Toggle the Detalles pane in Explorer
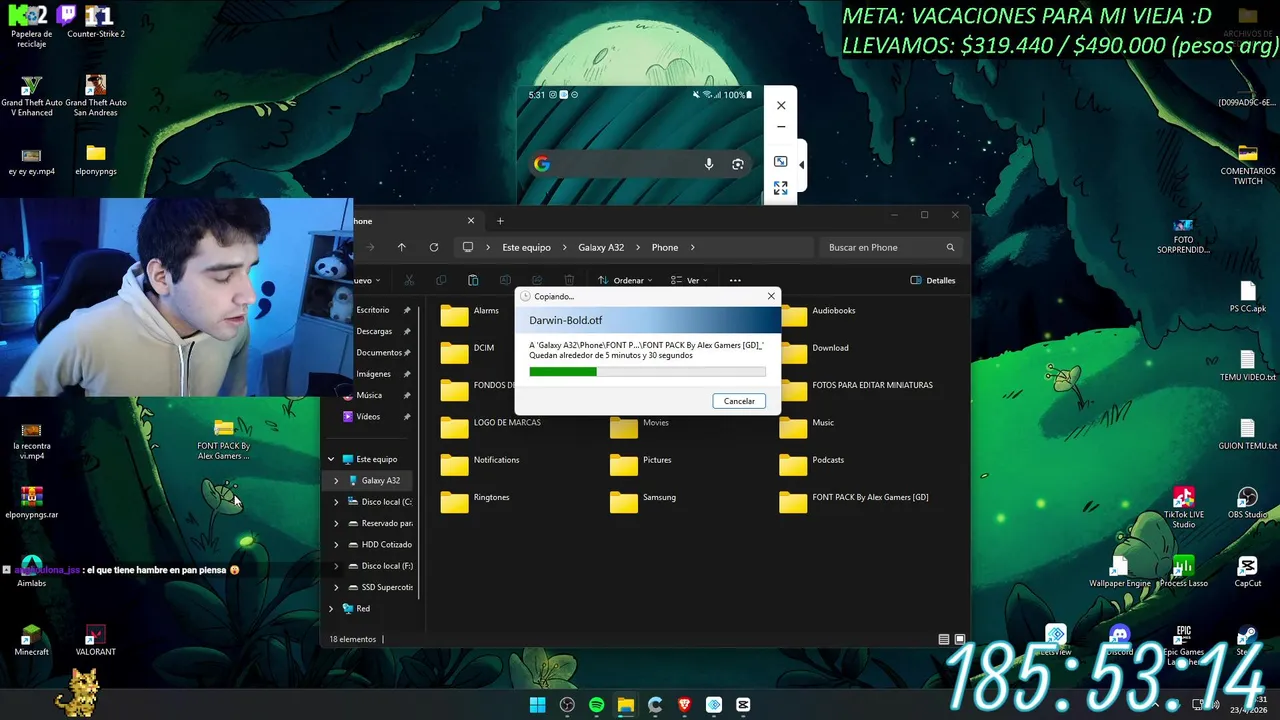 [932, 280]
